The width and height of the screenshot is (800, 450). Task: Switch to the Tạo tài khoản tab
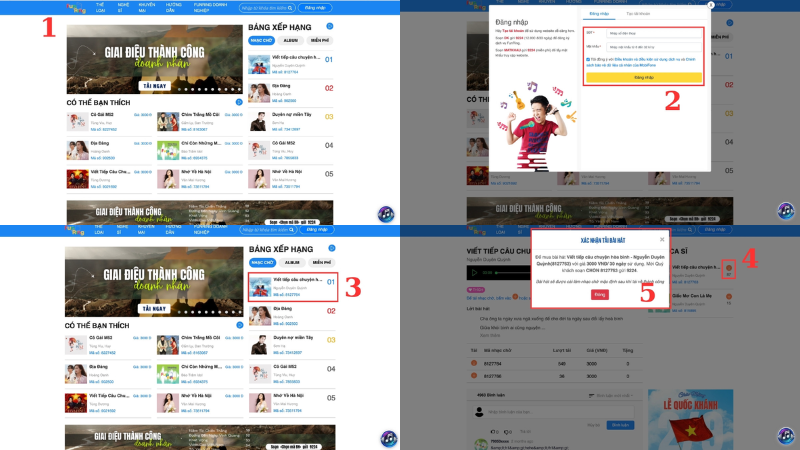click(x=638, y=14)
